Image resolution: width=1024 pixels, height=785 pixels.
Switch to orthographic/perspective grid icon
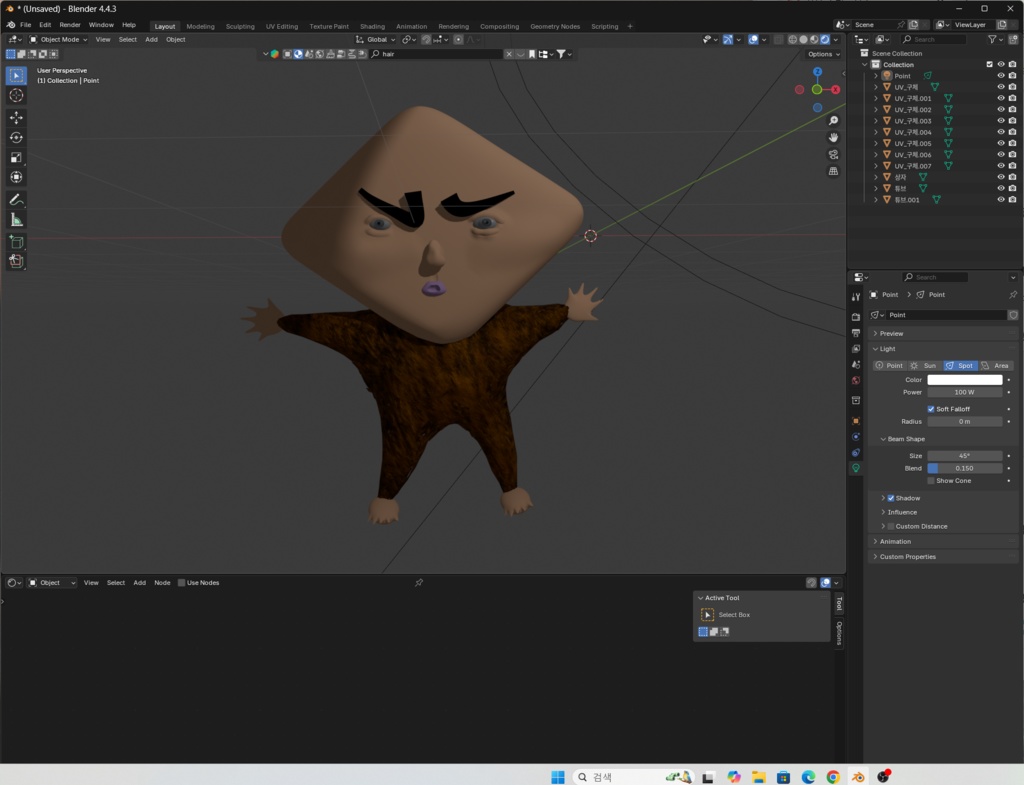pos(833,171)
